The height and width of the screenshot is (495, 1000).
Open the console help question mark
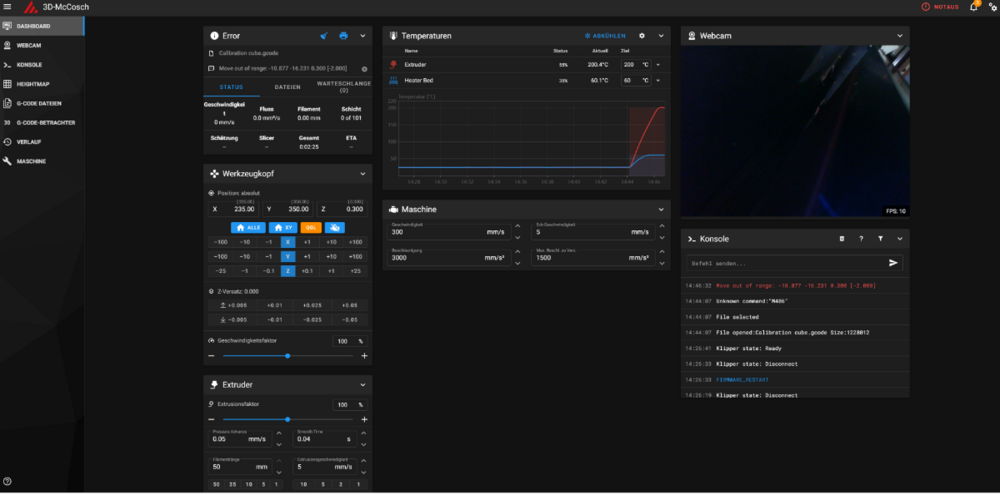pos(861,239)
